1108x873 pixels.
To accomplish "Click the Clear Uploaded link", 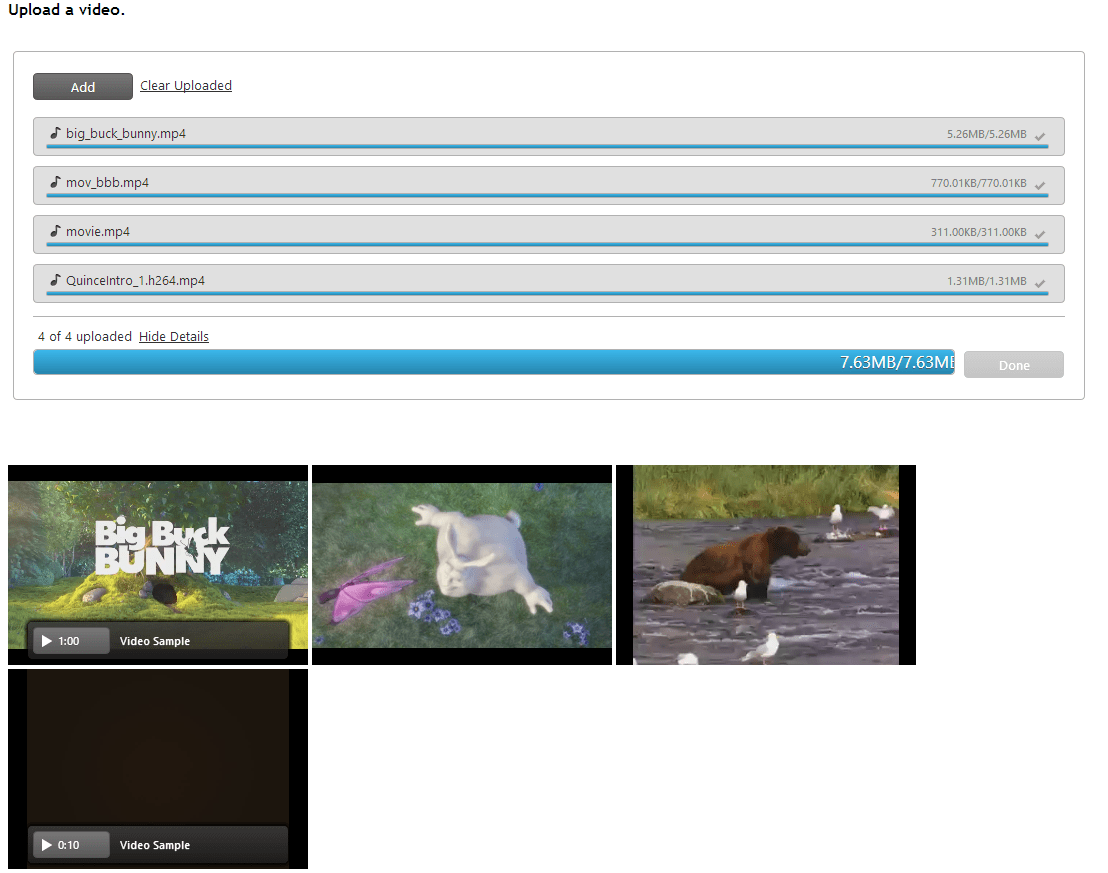I will (185, 85).
